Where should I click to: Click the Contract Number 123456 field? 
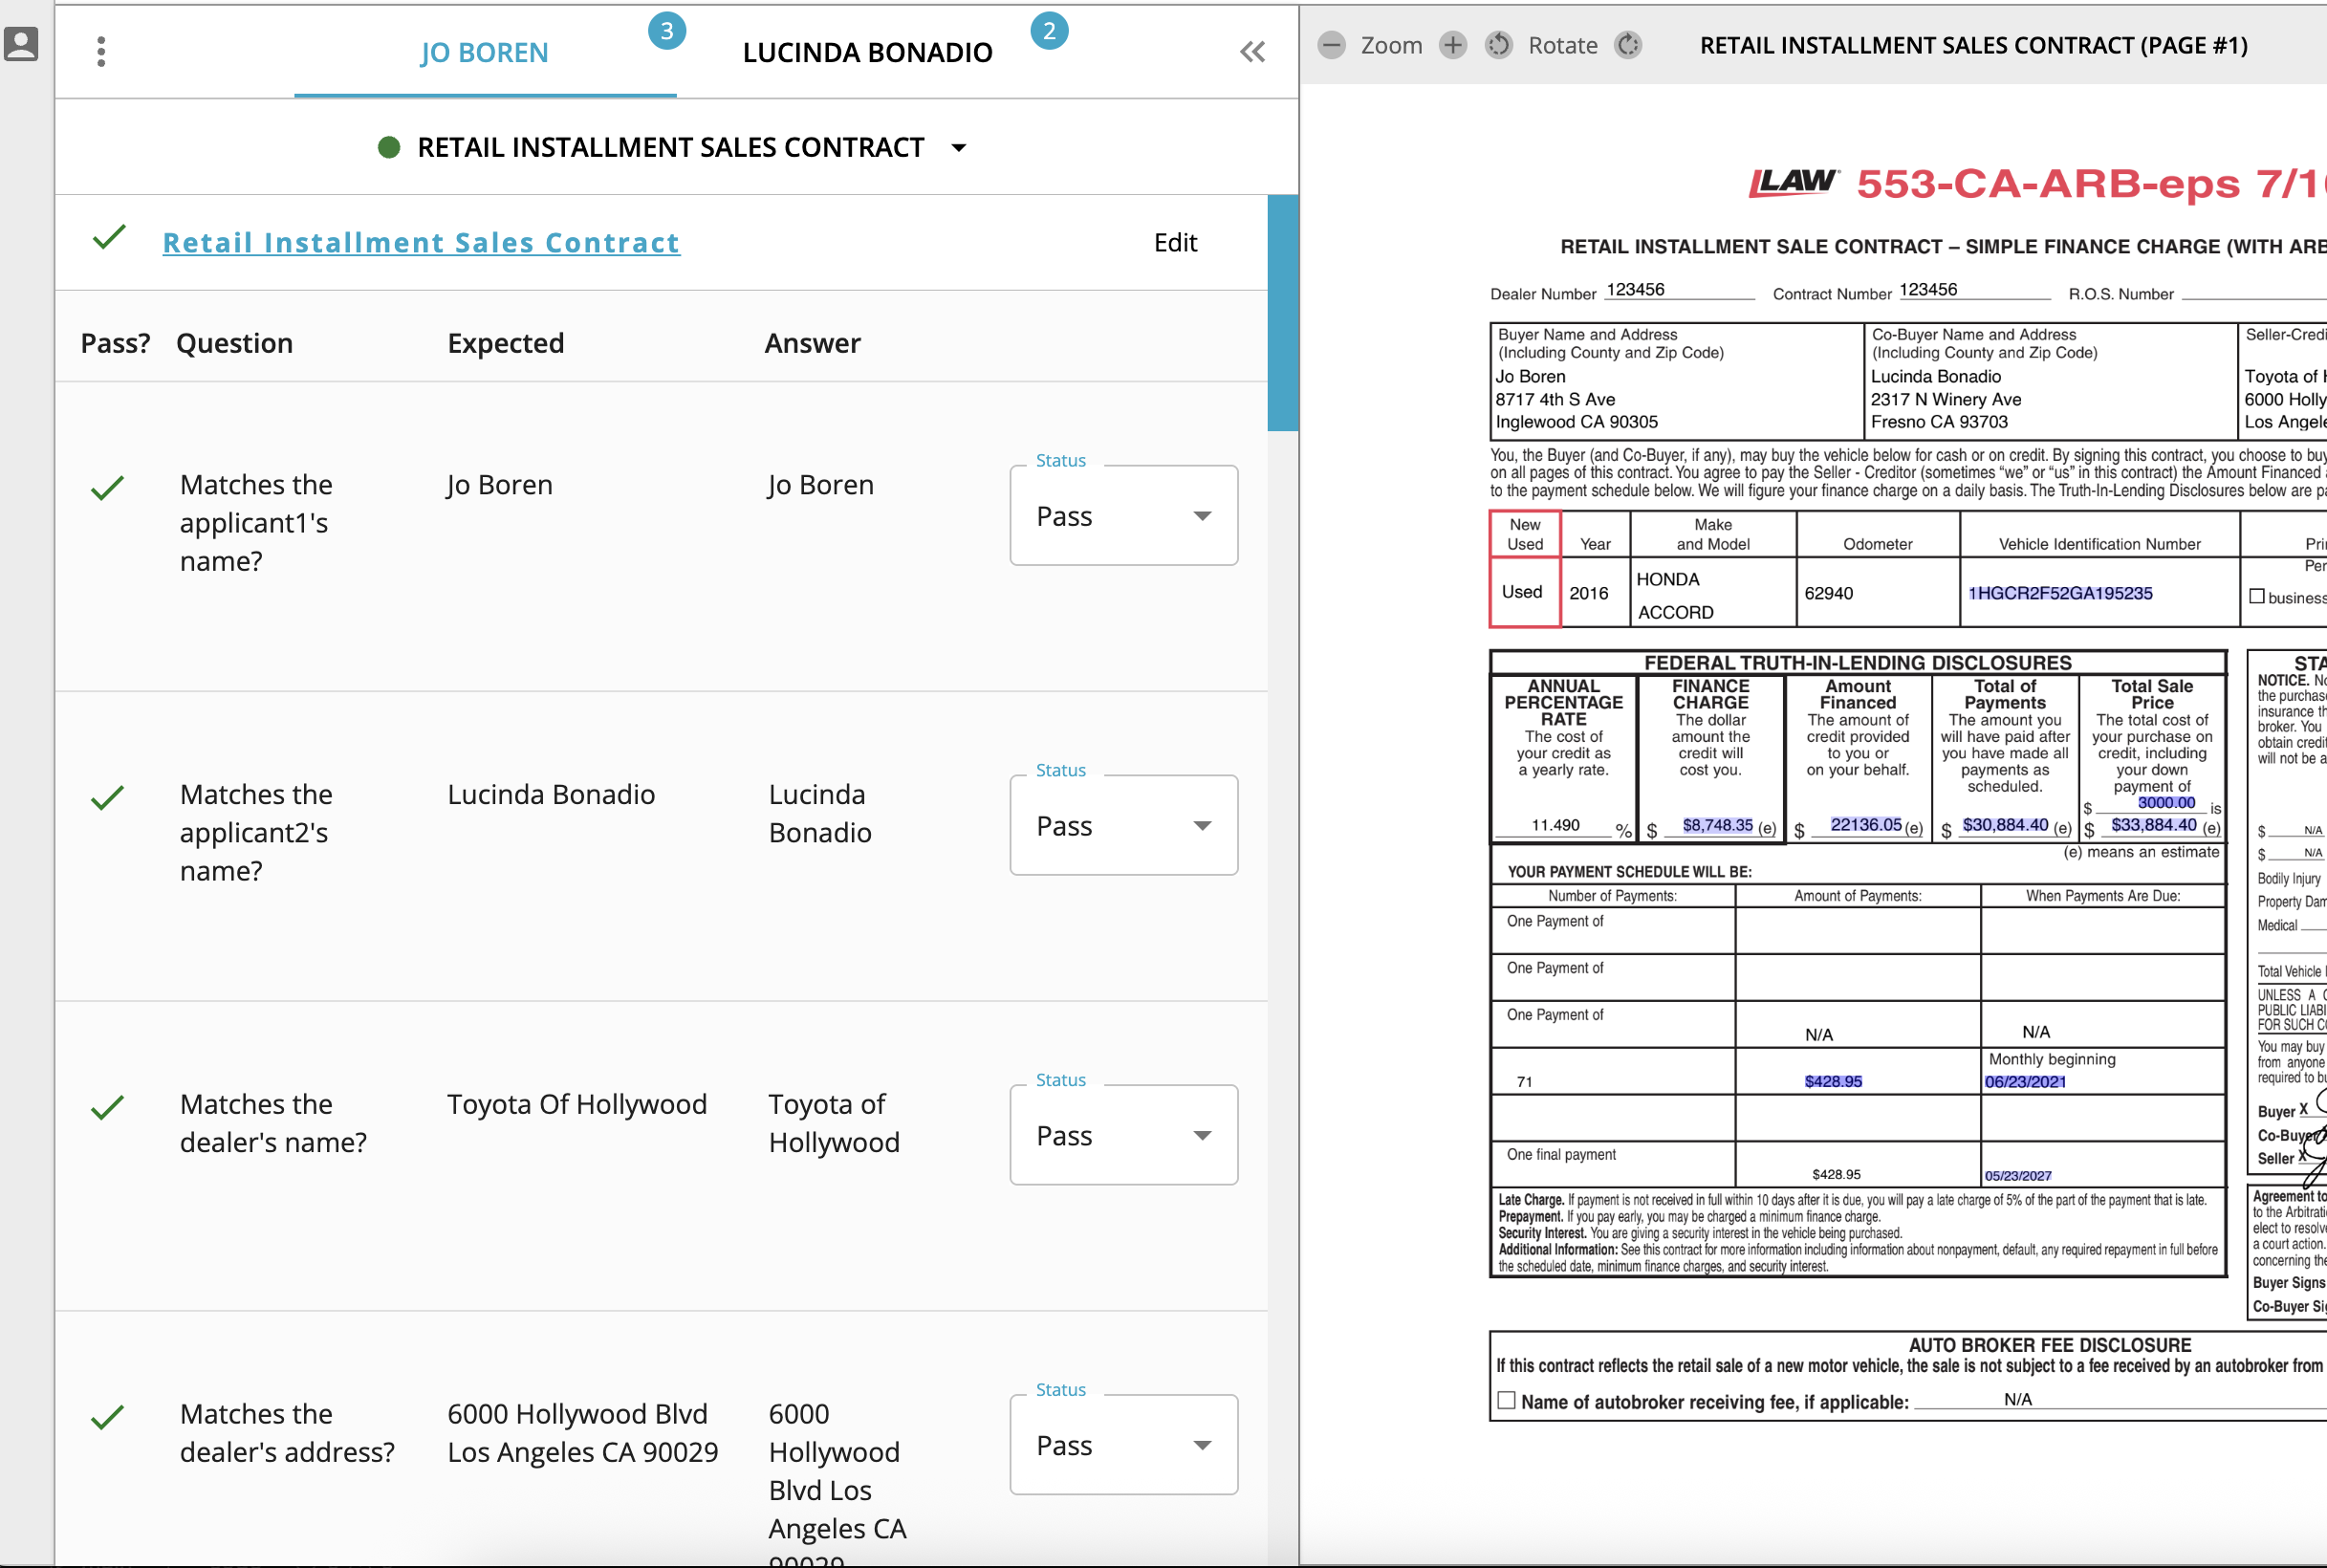pyautogui.click(x=1974, y=290)
